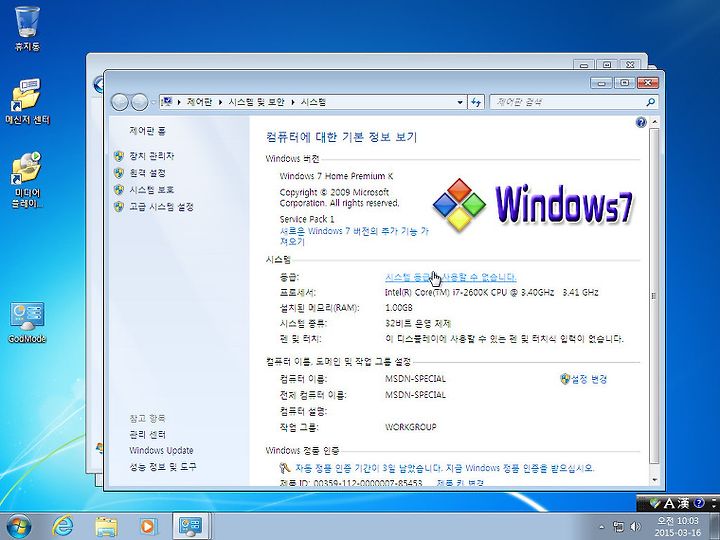
Task: Click the taskbar clock showing 10:03
Action: tap(678, 527)
